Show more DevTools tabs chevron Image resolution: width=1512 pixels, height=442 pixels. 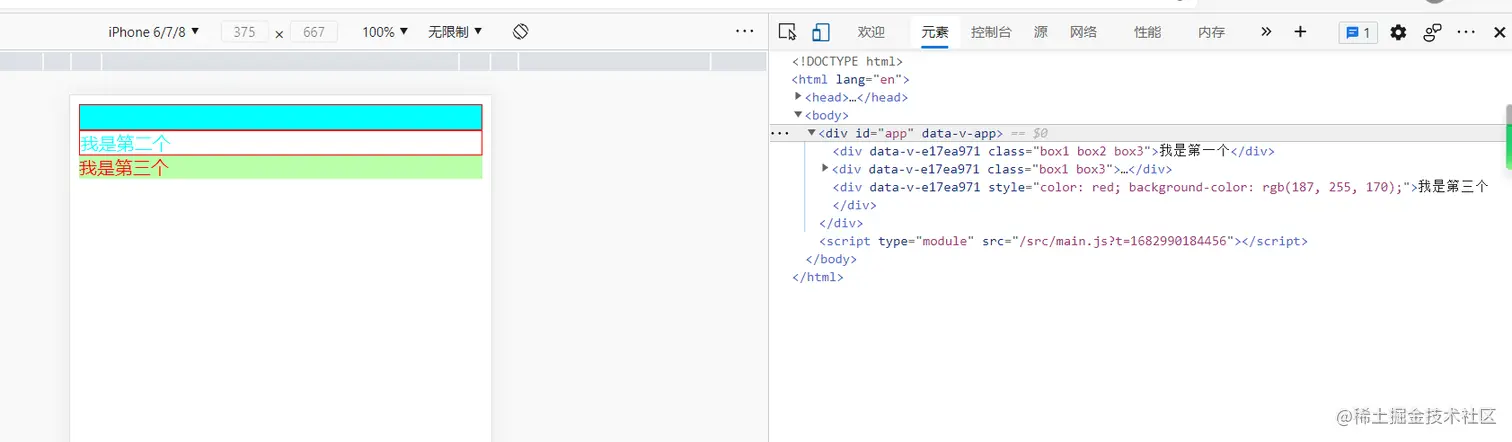[1266, 32]
